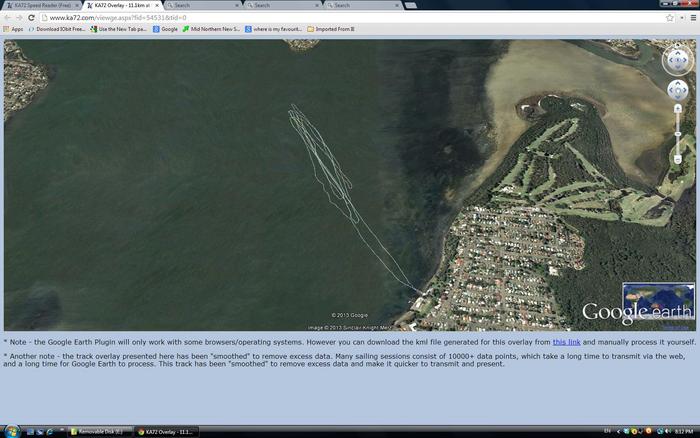
Task: Click the Google Earth look-around compass control
Action: (677, 60)
